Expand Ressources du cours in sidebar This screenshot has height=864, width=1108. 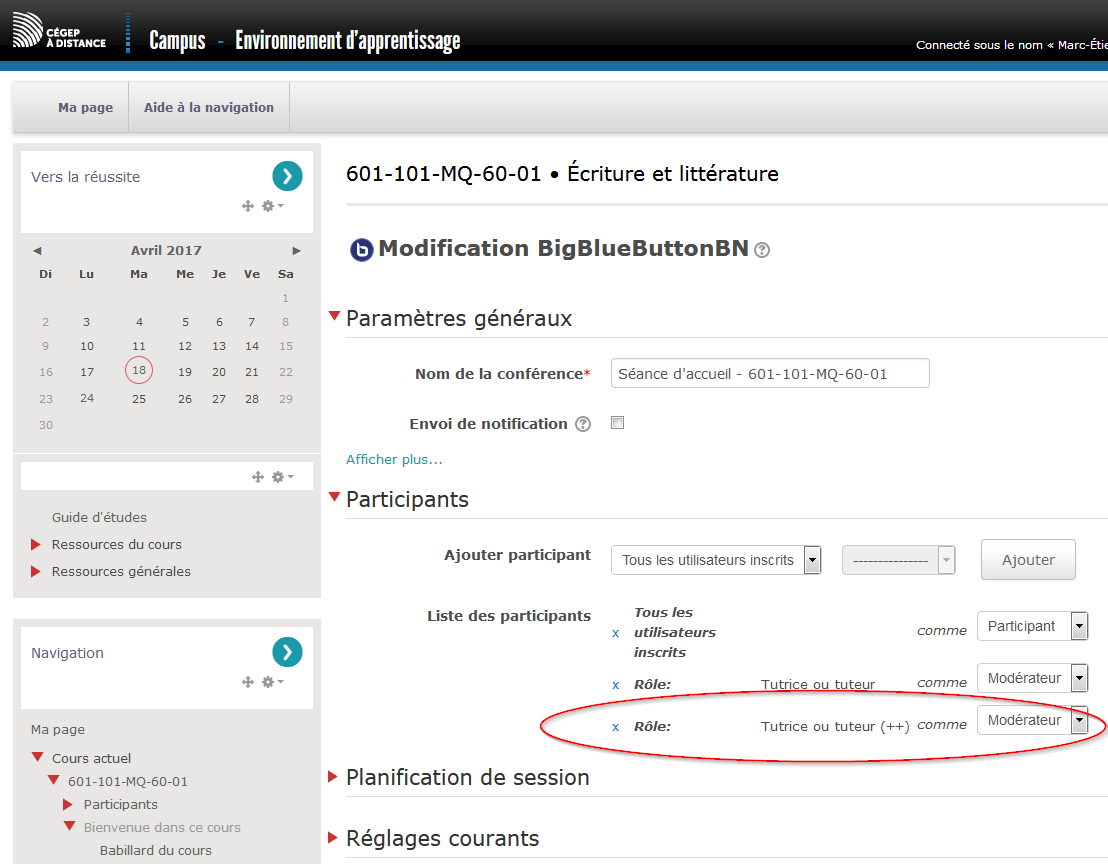pyautogui.click(x=116, y=545)
